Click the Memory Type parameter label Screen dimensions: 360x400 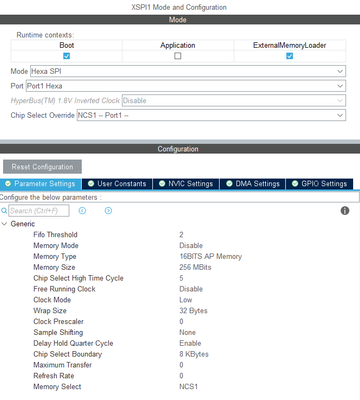pyautogui.click(x=55, y=256)
